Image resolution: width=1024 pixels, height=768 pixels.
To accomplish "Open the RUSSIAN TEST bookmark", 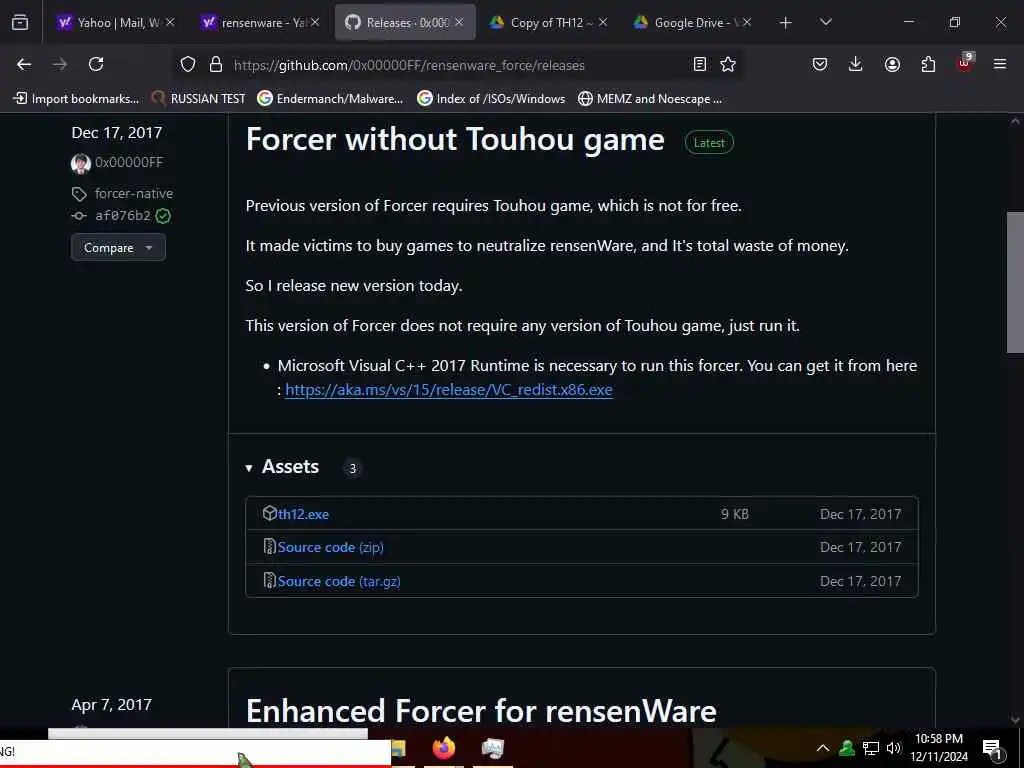I will (x=199, y=99).
